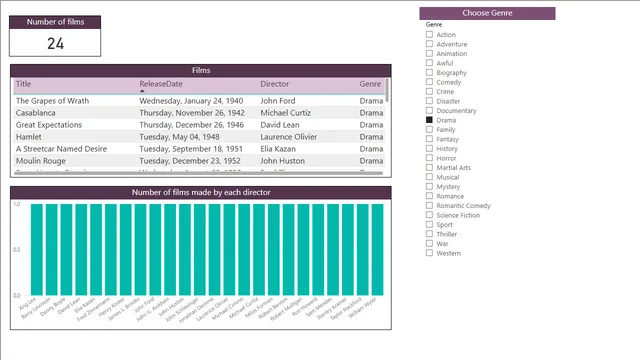Sort by Director column header
This screenshot has width=640, height=360.
point(275,84)
